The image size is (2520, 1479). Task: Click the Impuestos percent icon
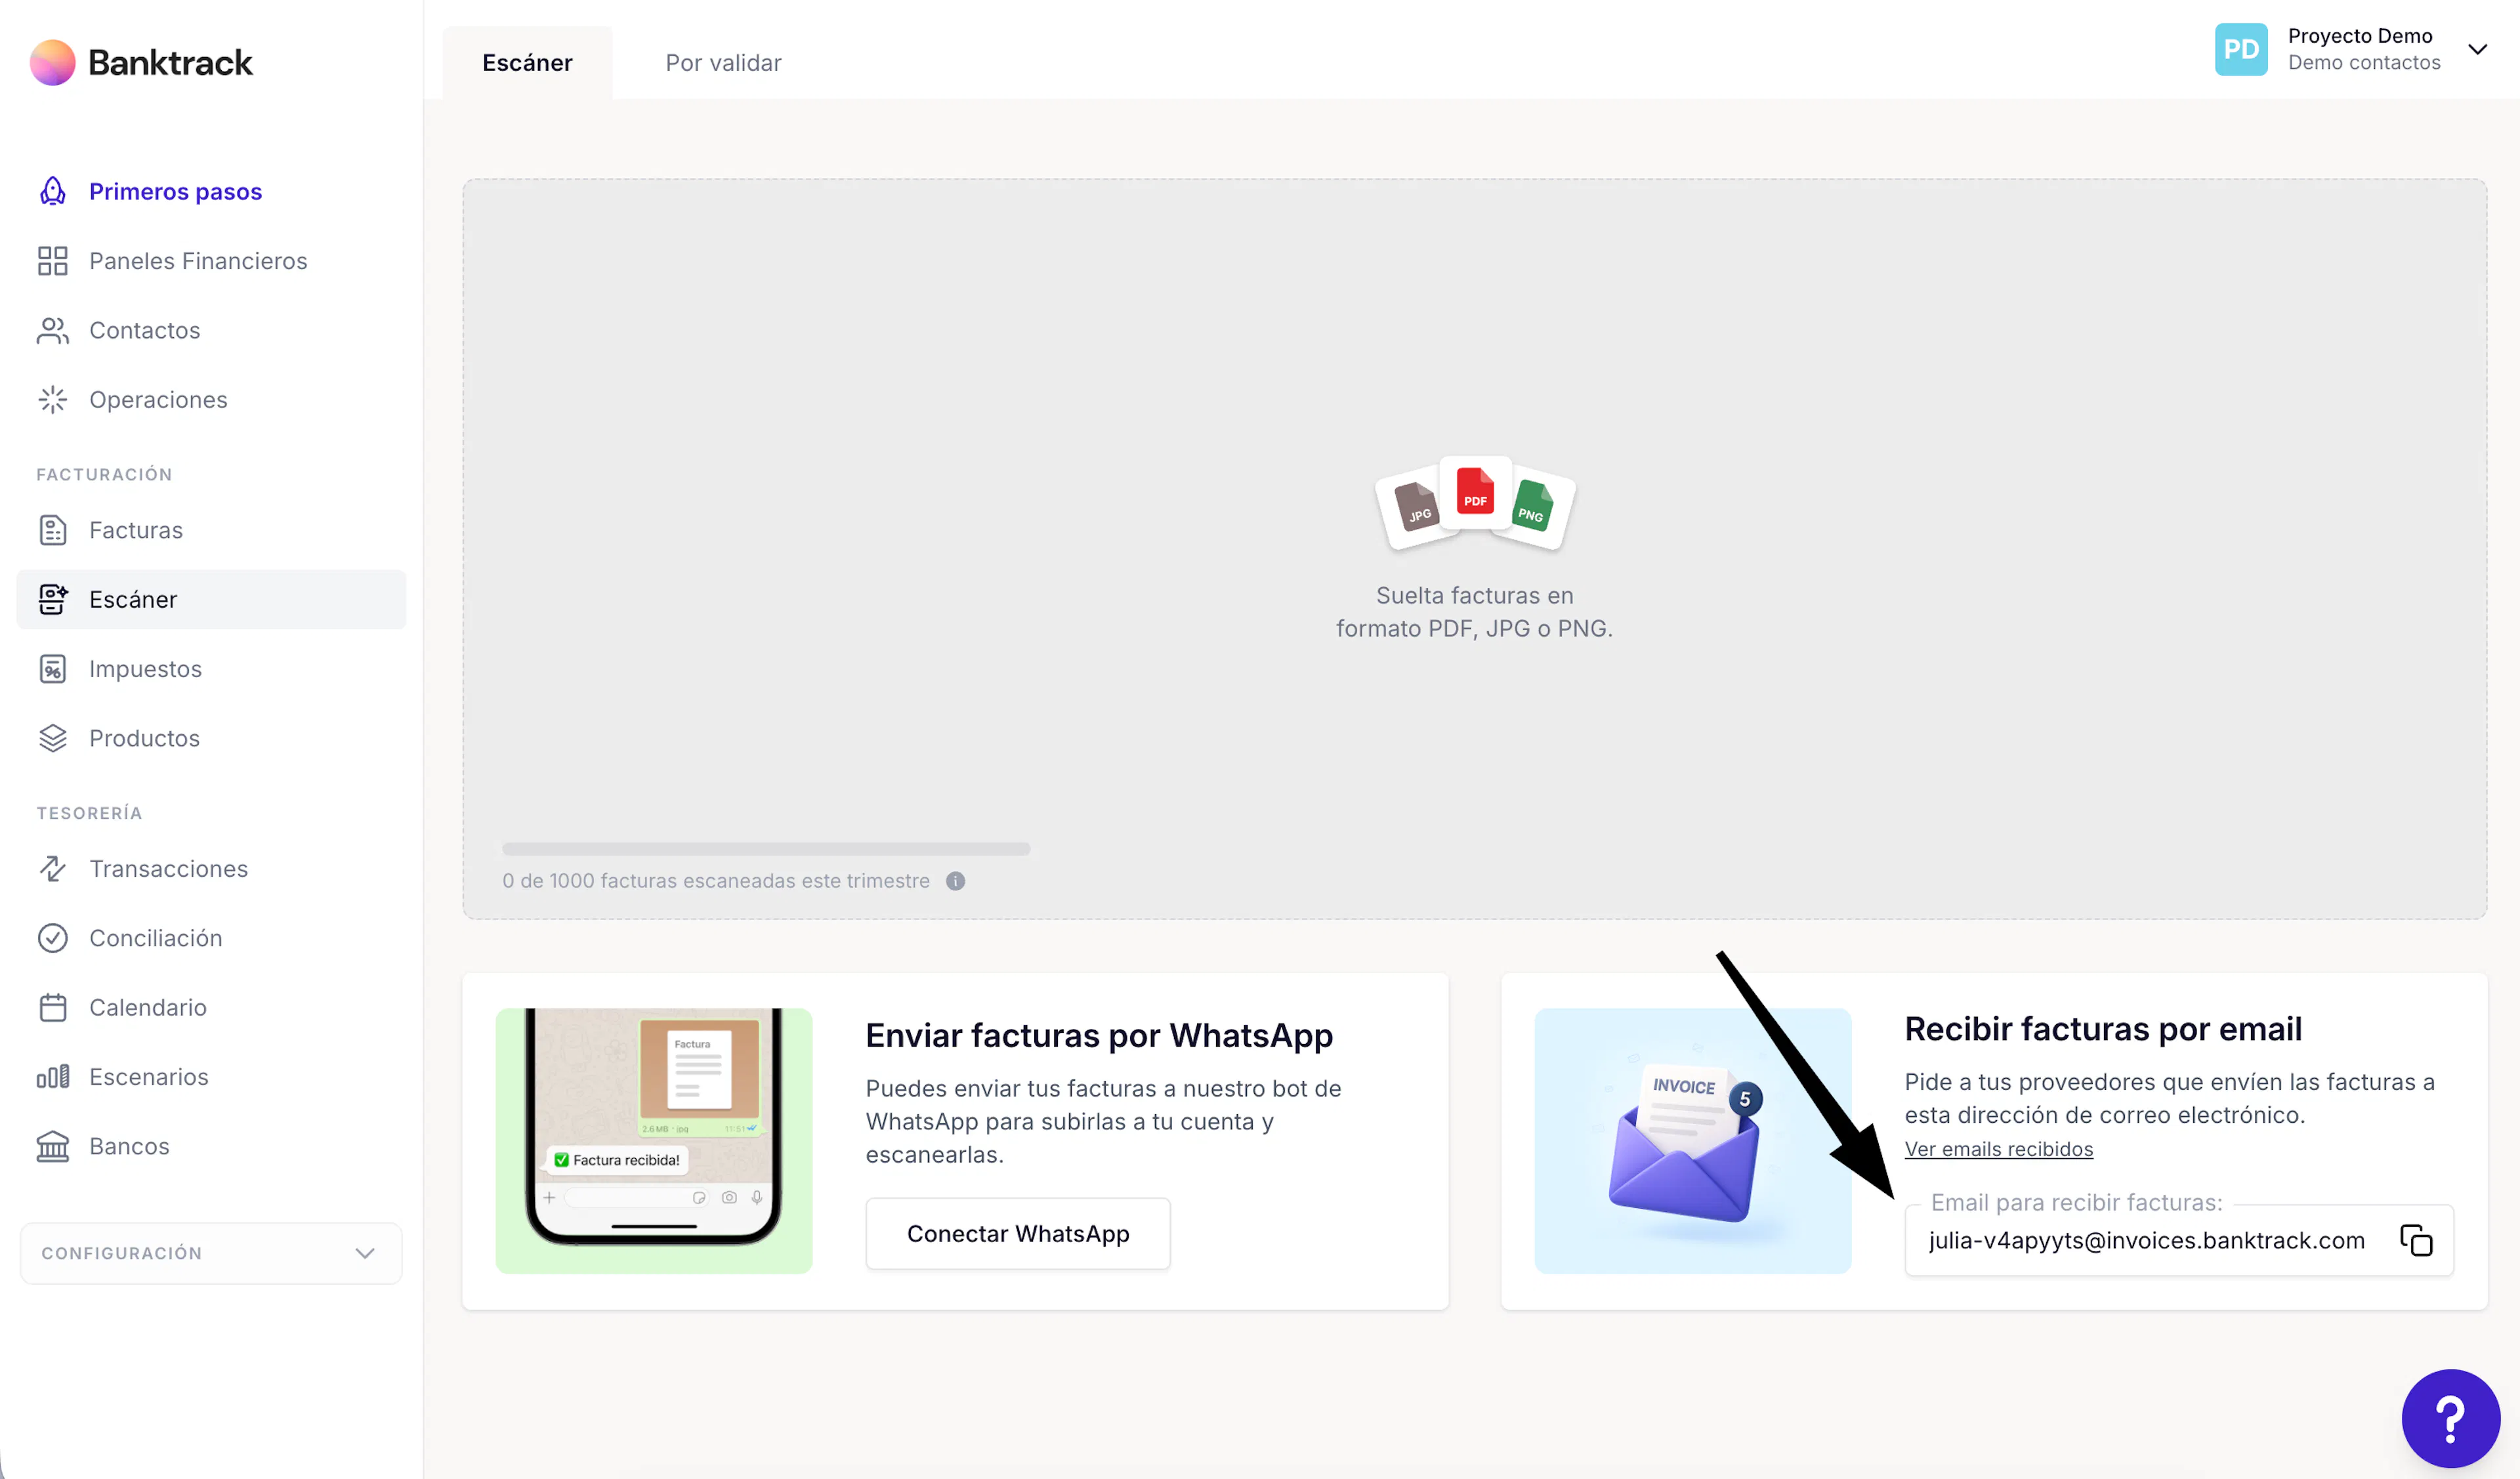pyautogui.click(x=52, y=669)
